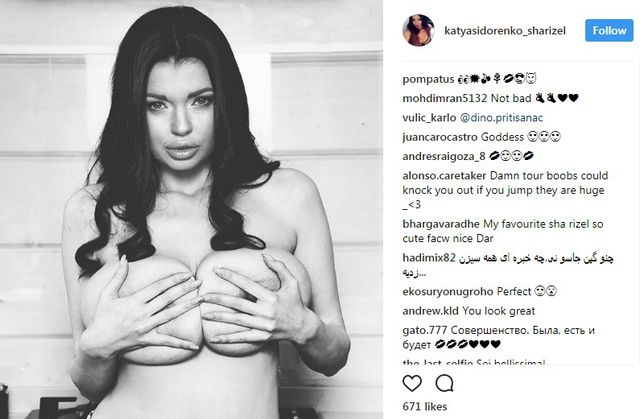Visit ekosuryonugroho's profile
This screenshot has width=640, height=419.
pos(448,292)
